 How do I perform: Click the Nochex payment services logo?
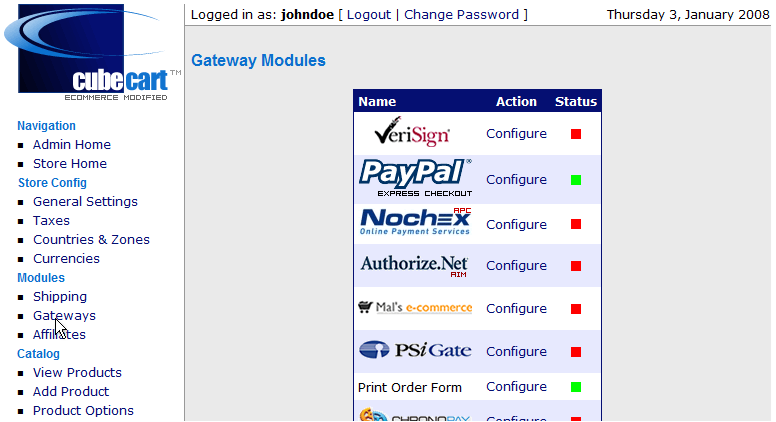point(415,223)
